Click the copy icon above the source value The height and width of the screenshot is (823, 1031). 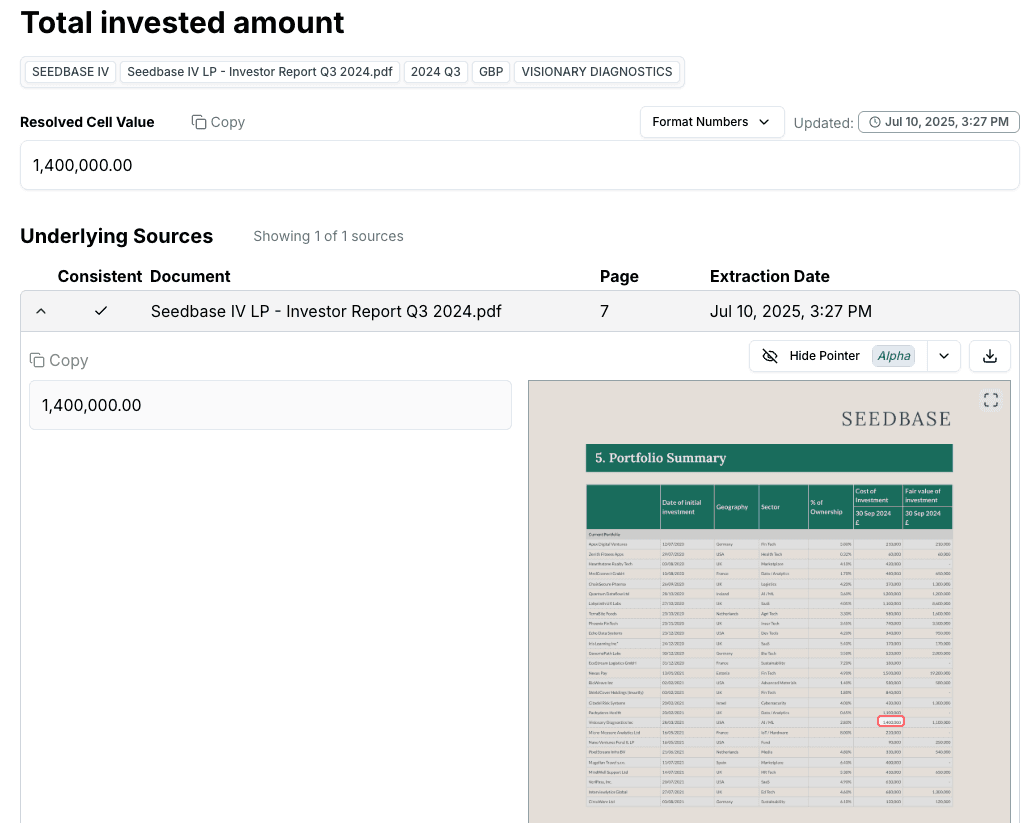pyautogui.click(x=37, y=360)
